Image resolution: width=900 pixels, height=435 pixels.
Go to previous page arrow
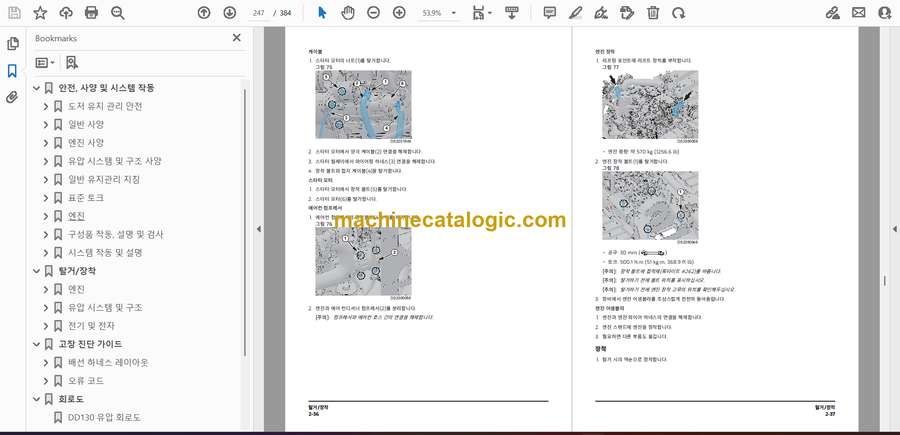click(x=204, y=13)
